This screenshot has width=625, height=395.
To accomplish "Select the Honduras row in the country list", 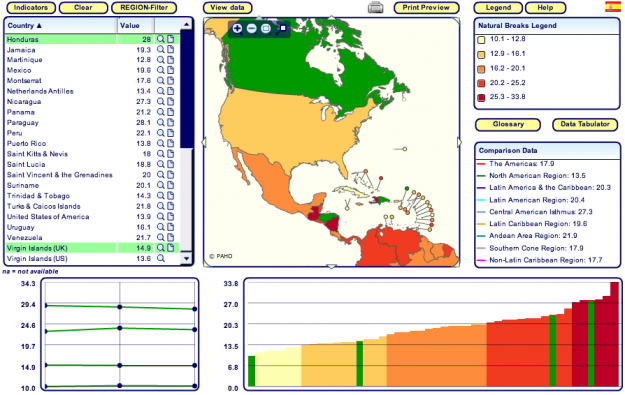I will coord(93,39).
